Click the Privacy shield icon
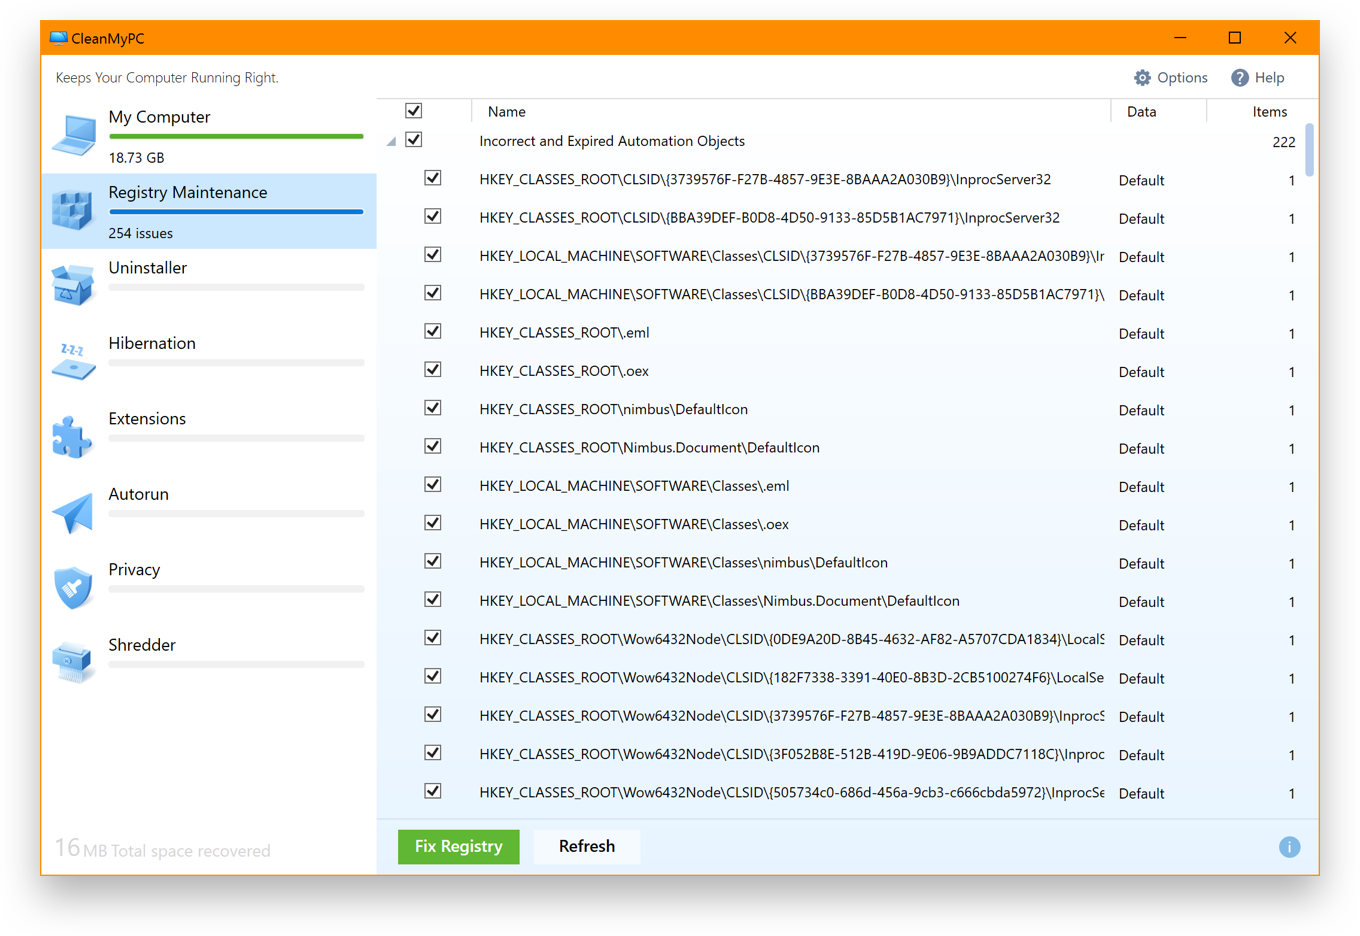 click(x=73, y=587)
